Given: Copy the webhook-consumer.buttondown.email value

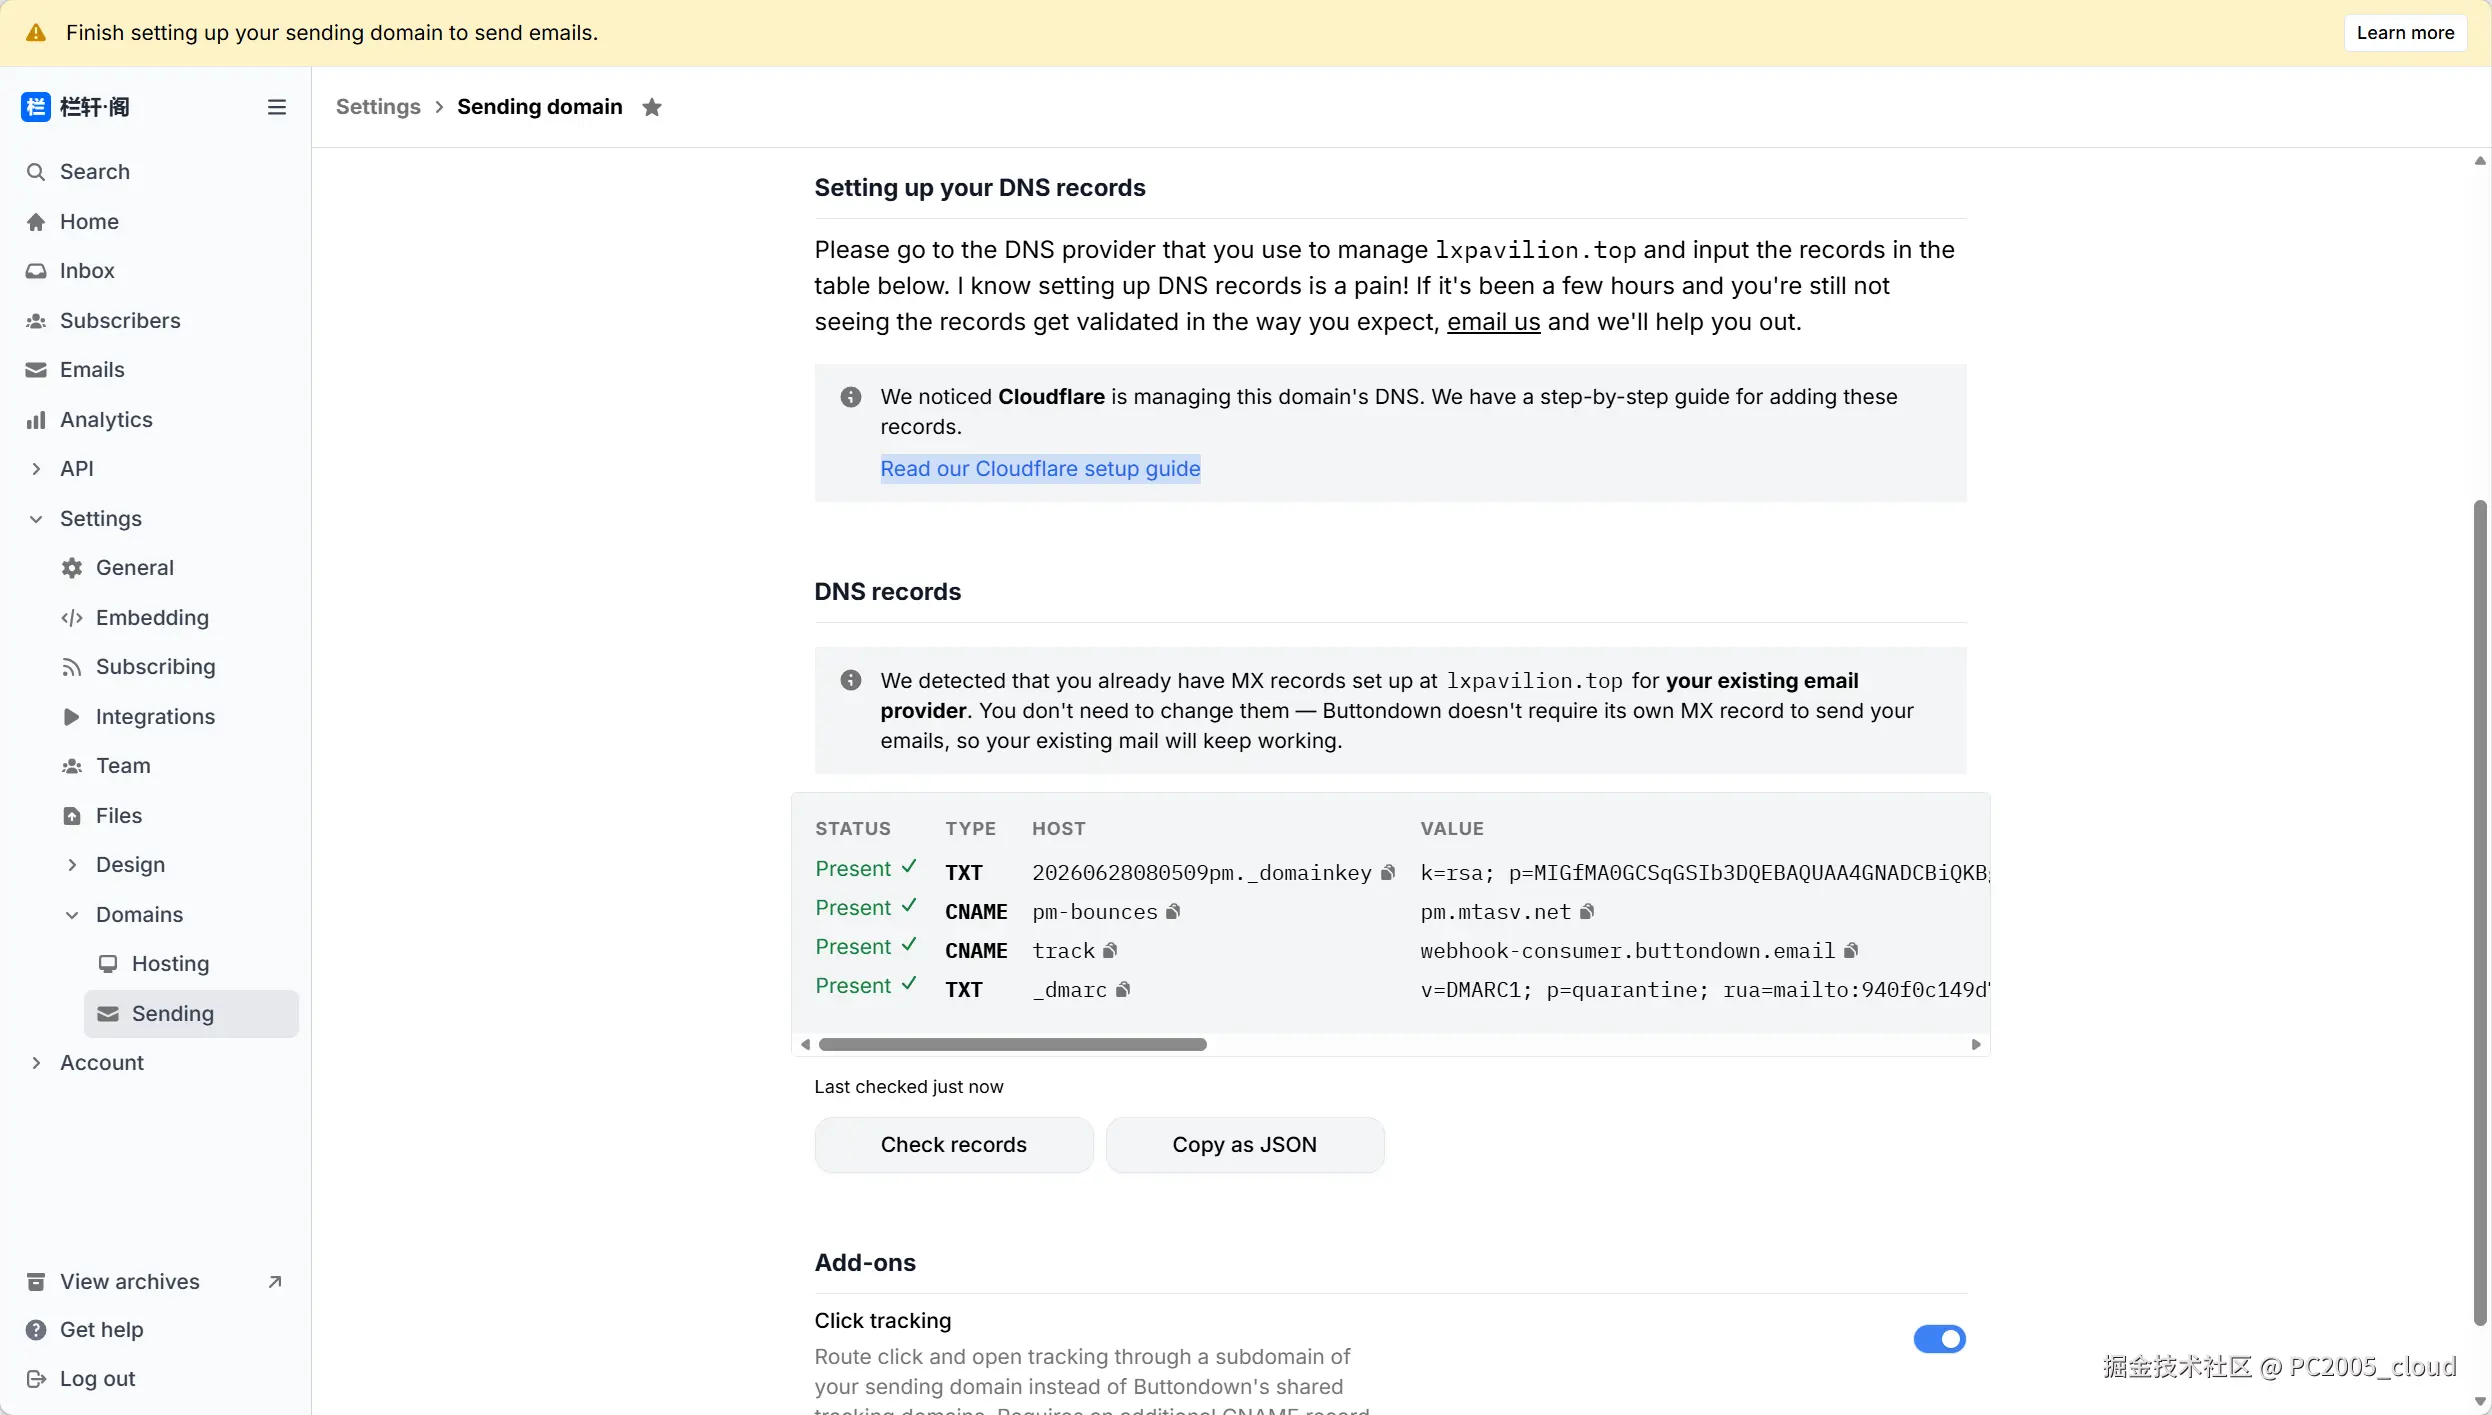Looking at the screenshot, I should tap(1851, 951).
